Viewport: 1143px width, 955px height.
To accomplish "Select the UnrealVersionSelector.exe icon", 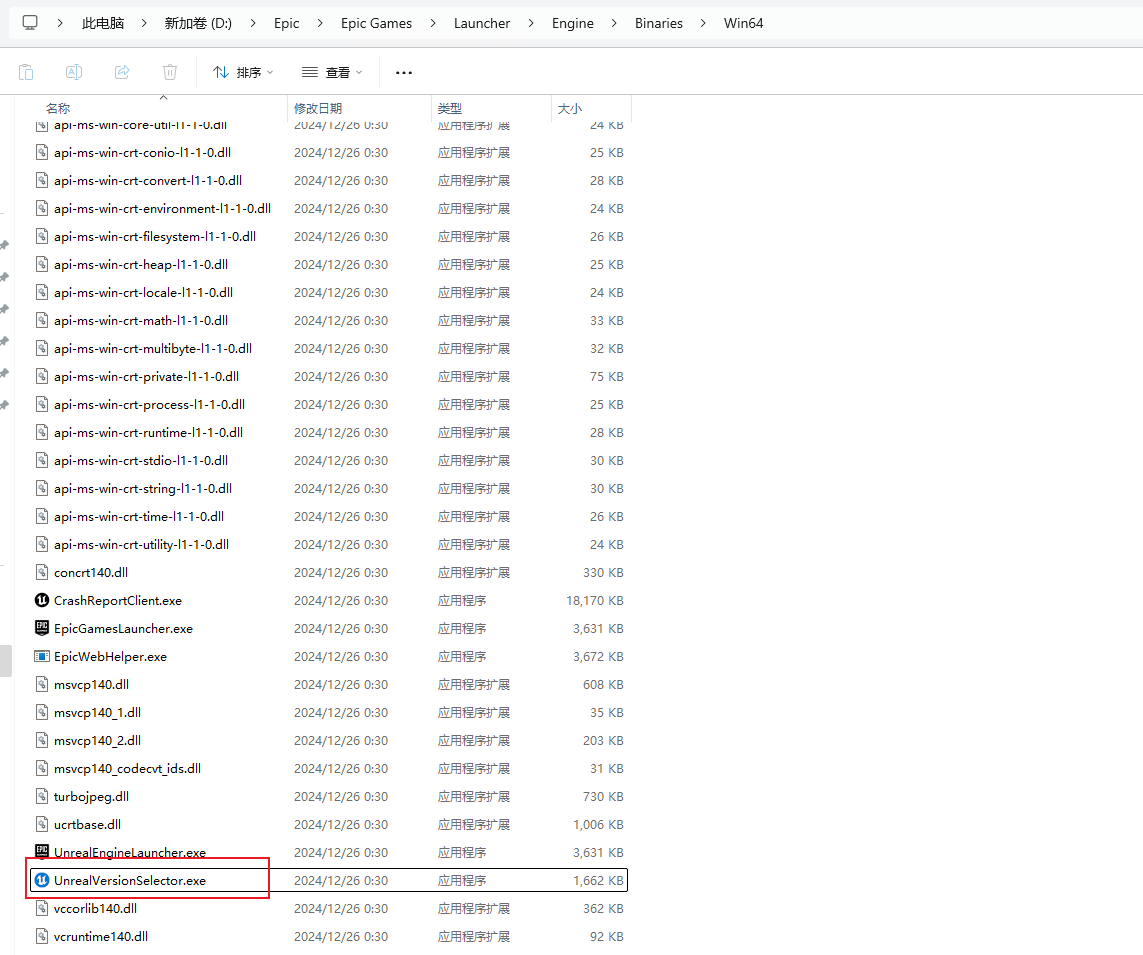I will click(x=42, y=880).
